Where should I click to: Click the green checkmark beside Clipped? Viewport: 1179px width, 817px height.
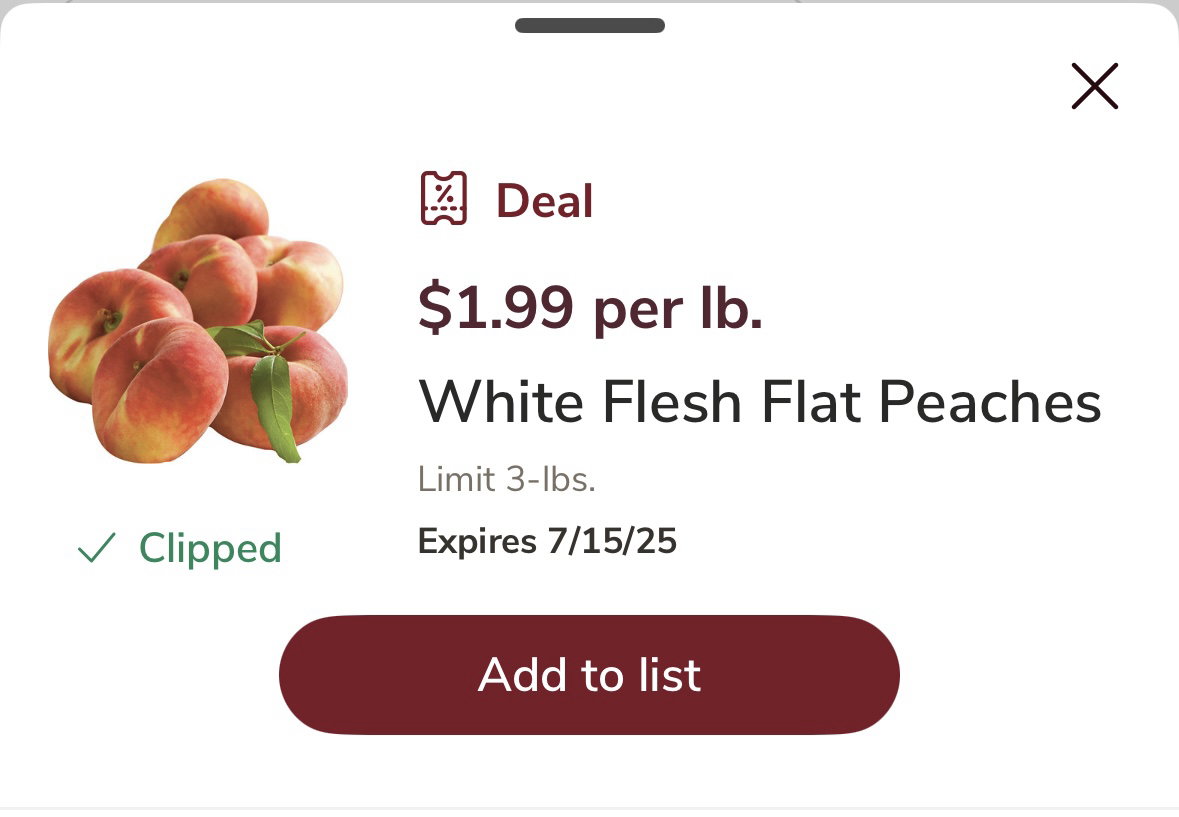click(97, 548)
